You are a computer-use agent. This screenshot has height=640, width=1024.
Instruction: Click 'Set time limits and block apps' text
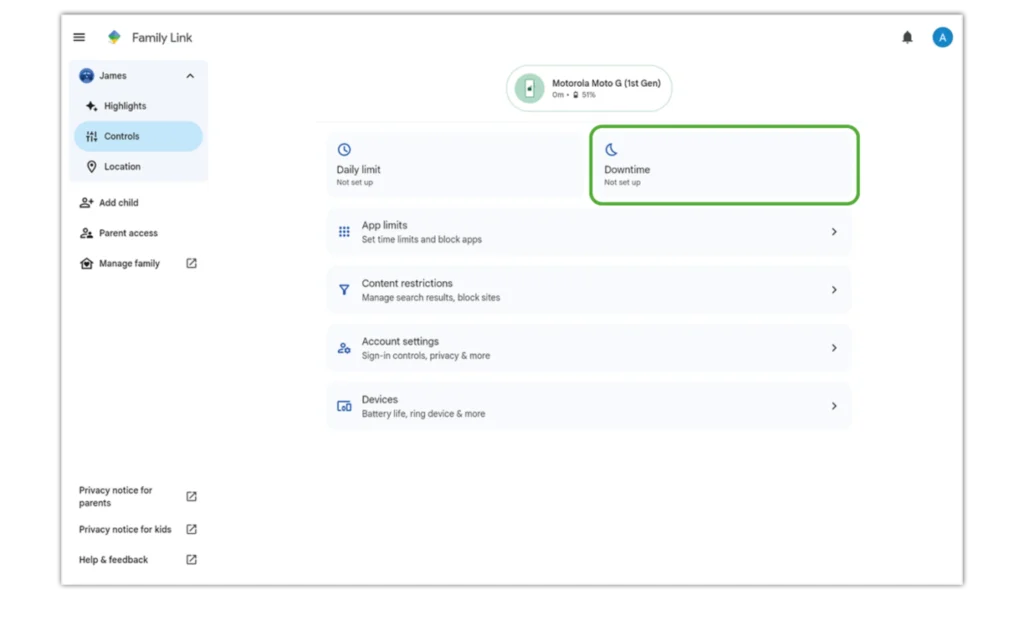[422, 240]
